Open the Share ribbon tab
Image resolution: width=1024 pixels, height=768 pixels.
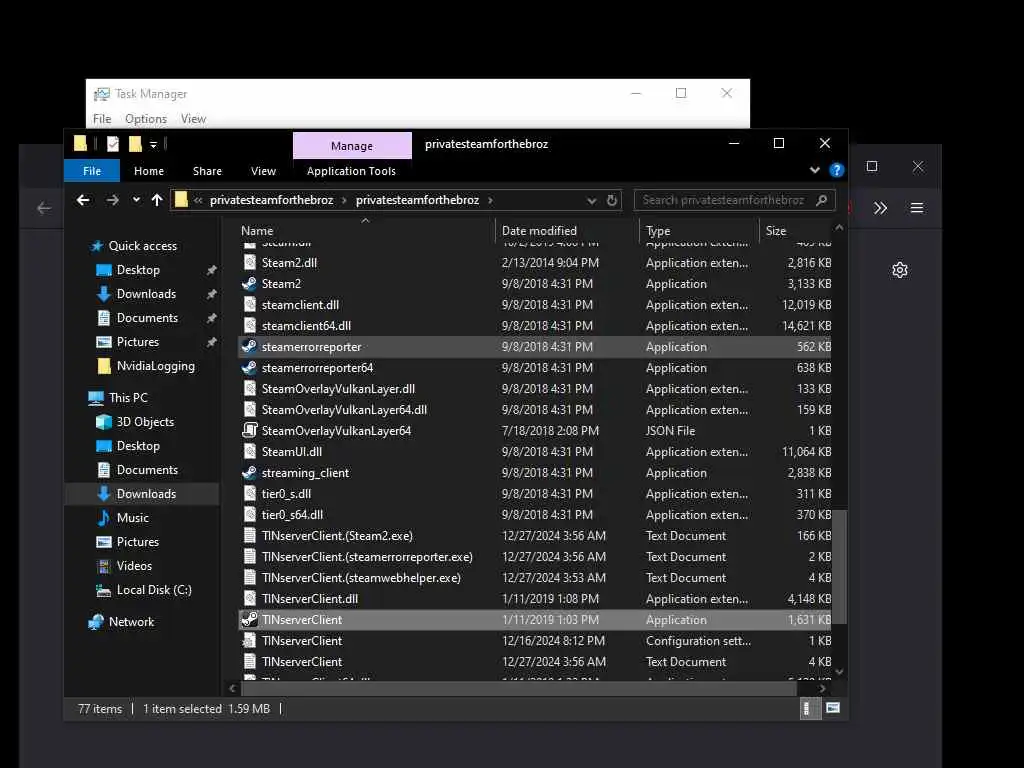(x=207, y=170)
